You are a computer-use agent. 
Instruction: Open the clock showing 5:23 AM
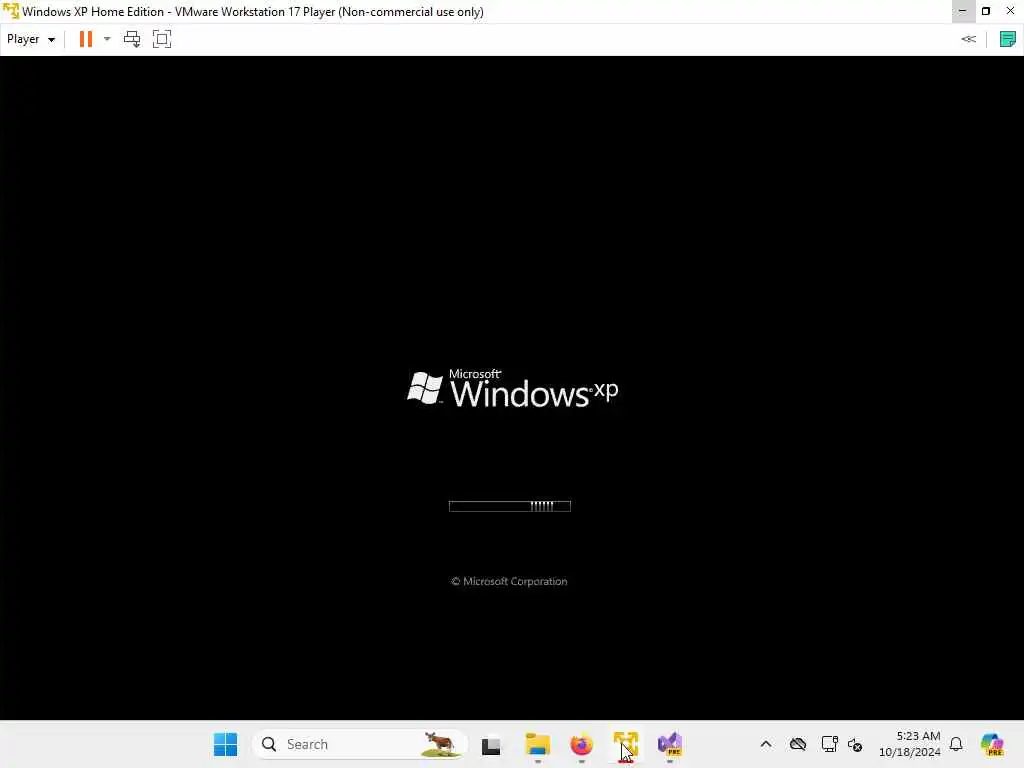910,744
